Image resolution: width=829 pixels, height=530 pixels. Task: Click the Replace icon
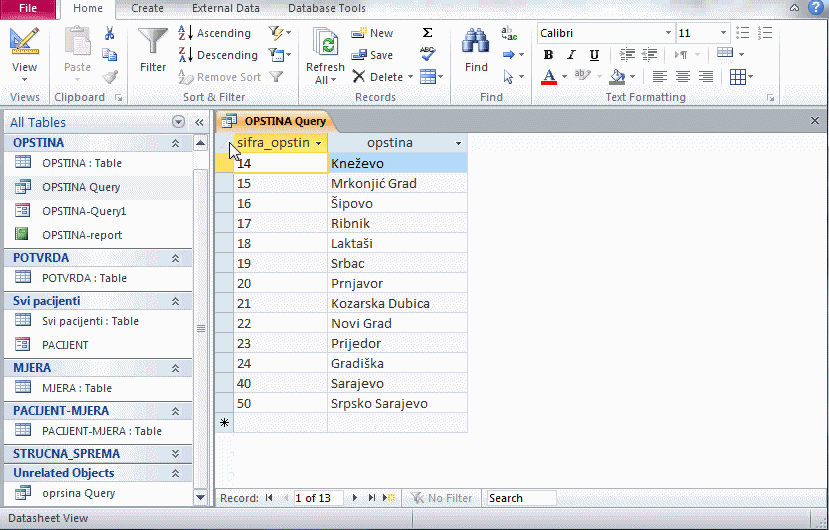tap(509, 33)
